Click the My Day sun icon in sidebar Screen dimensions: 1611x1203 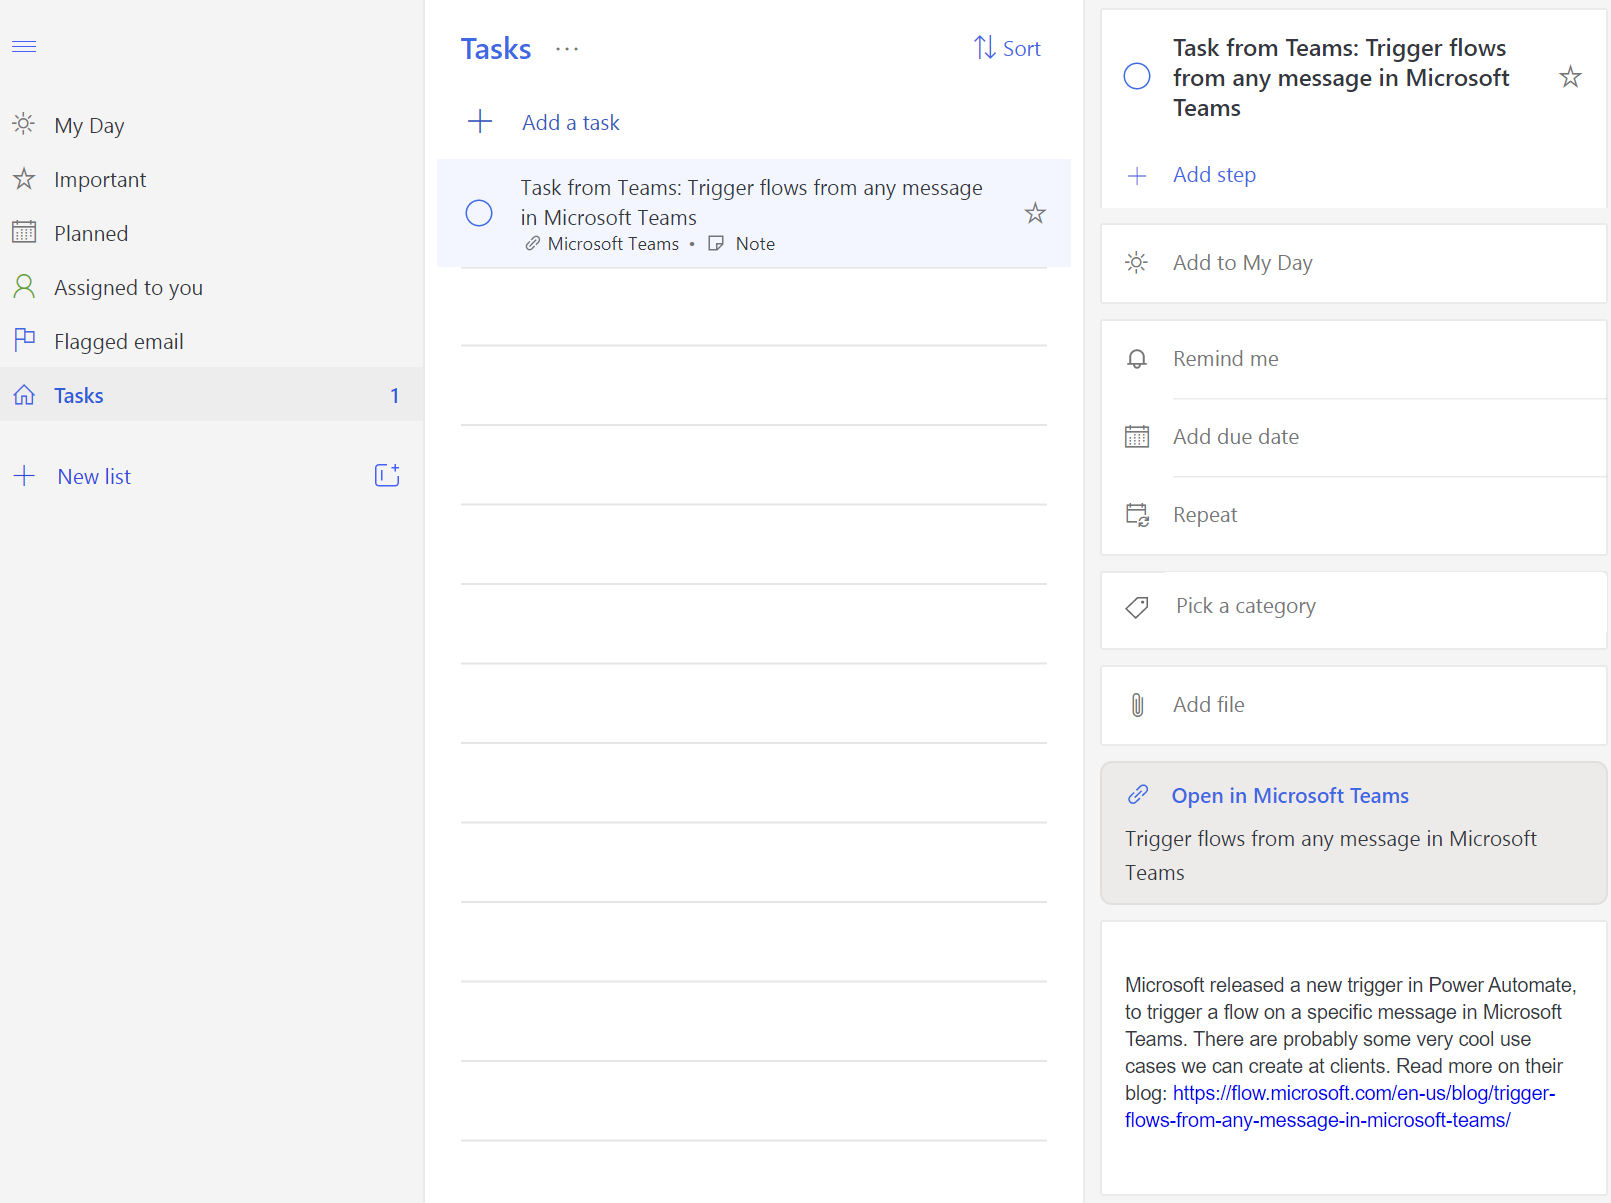point(24,124)
